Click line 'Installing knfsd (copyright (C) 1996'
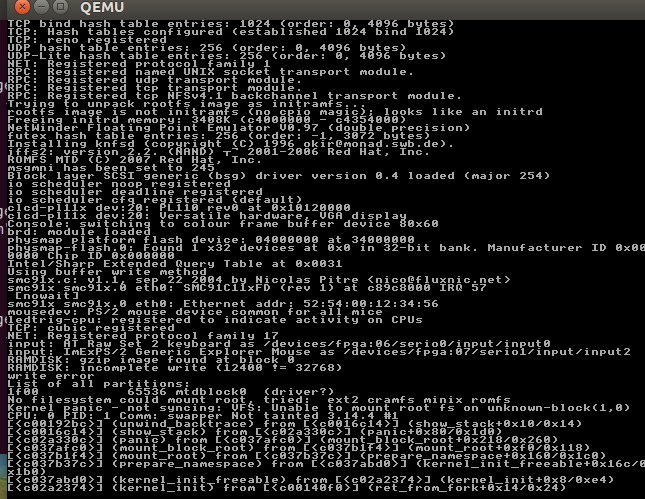Viewport: 645px width, 499px height. coord(230,144)
